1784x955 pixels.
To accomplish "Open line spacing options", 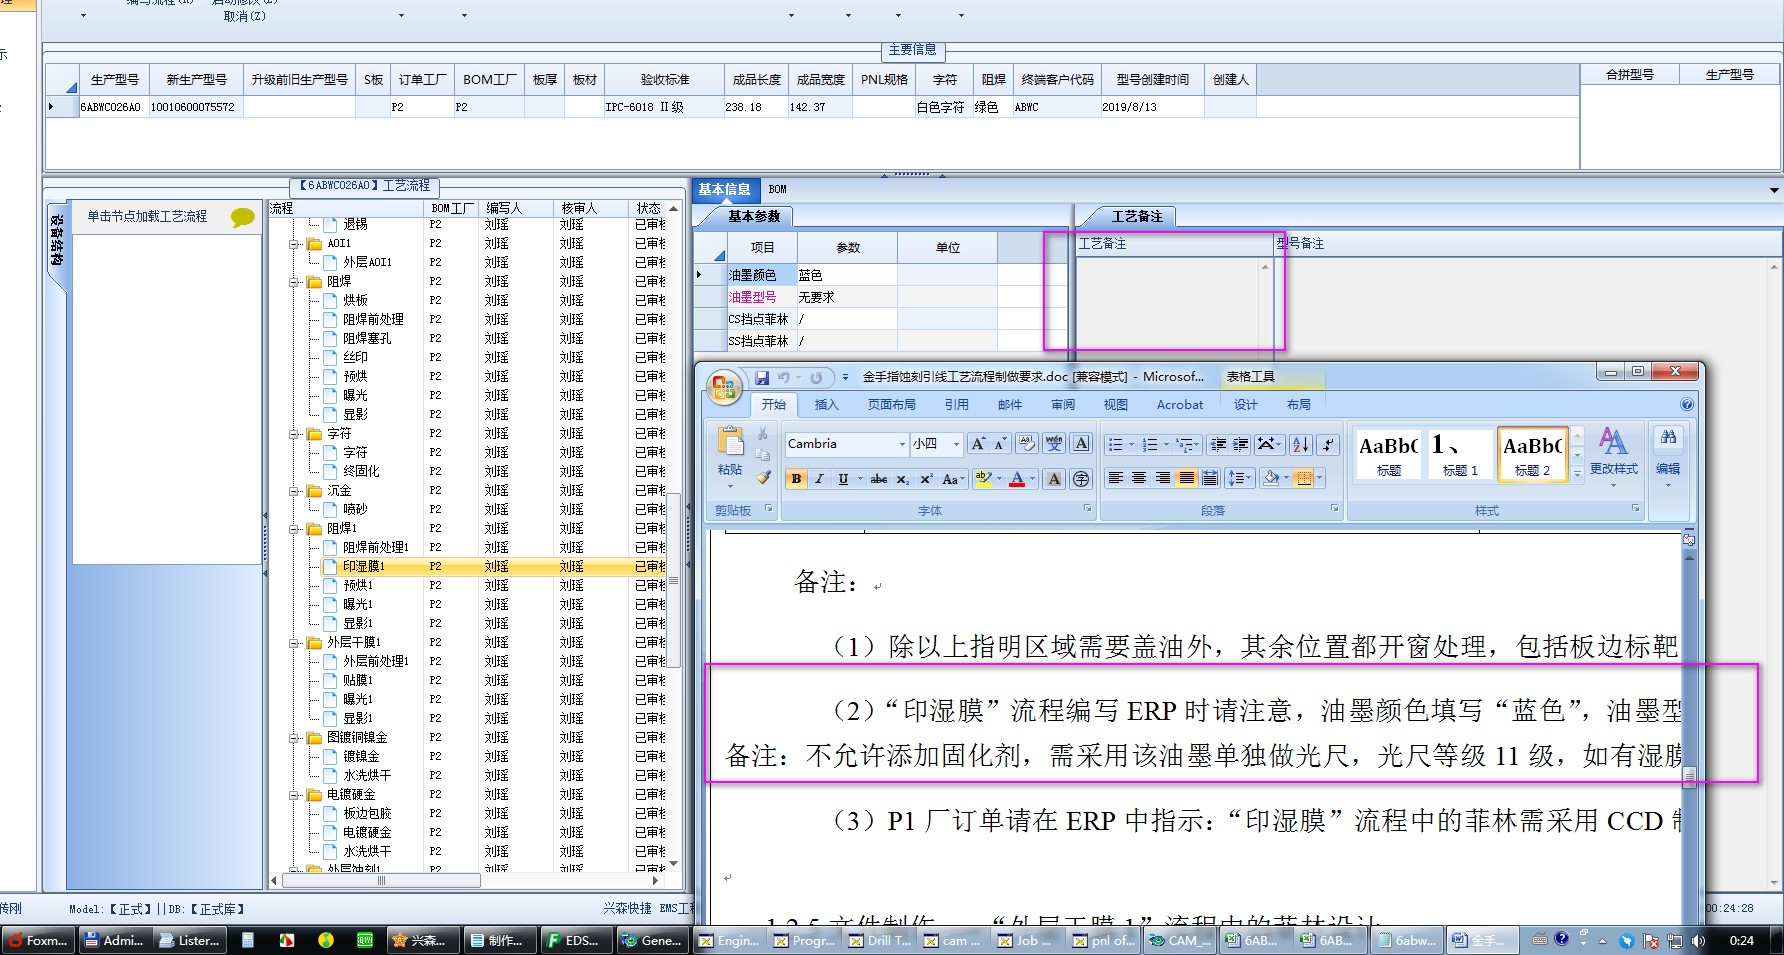I will [x=1239, y=478].
